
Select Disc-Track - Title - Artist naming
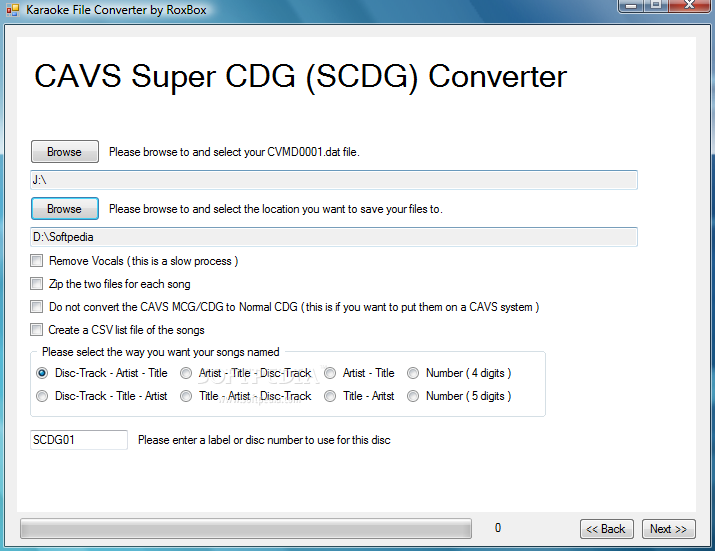(x=42, y=396)
